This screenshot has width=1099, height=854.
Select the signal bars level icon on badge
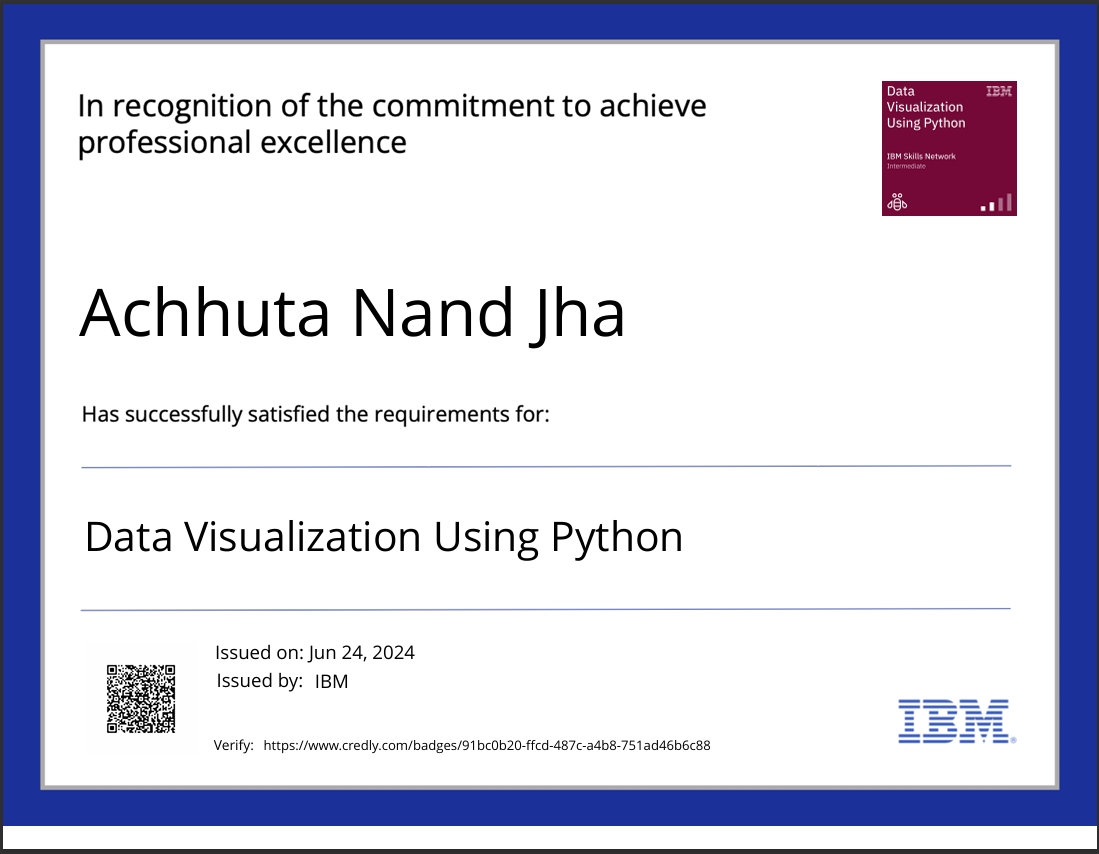tap(994, 203)
